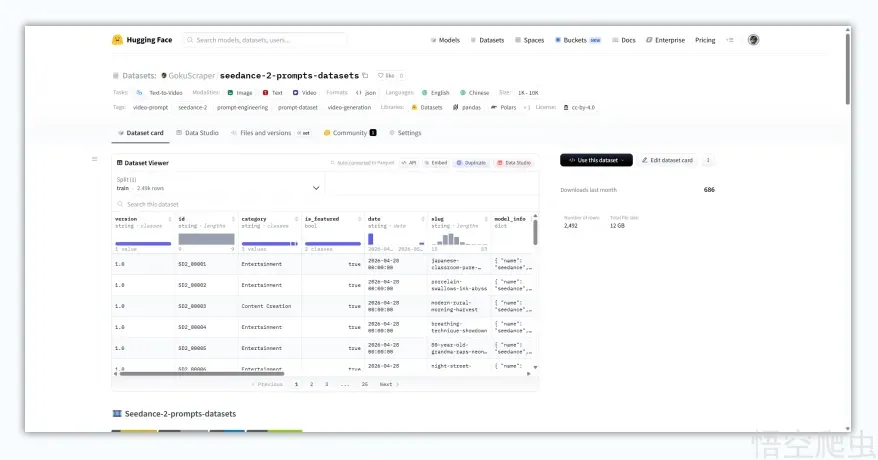Select the category column value distribution bar
This screenshot has width=878, height=460.
tap(269, 243)
